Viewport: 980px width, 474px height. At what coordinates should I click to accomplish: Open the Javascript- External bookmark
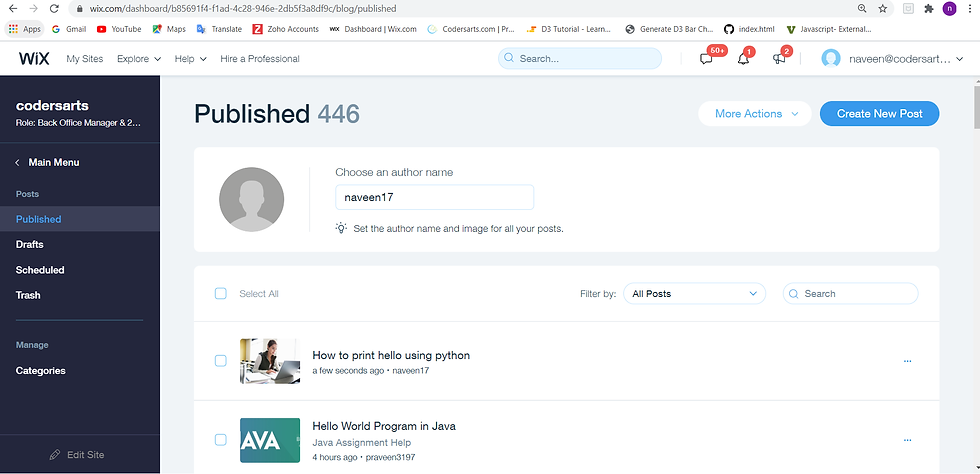click(x=828, y=29)
